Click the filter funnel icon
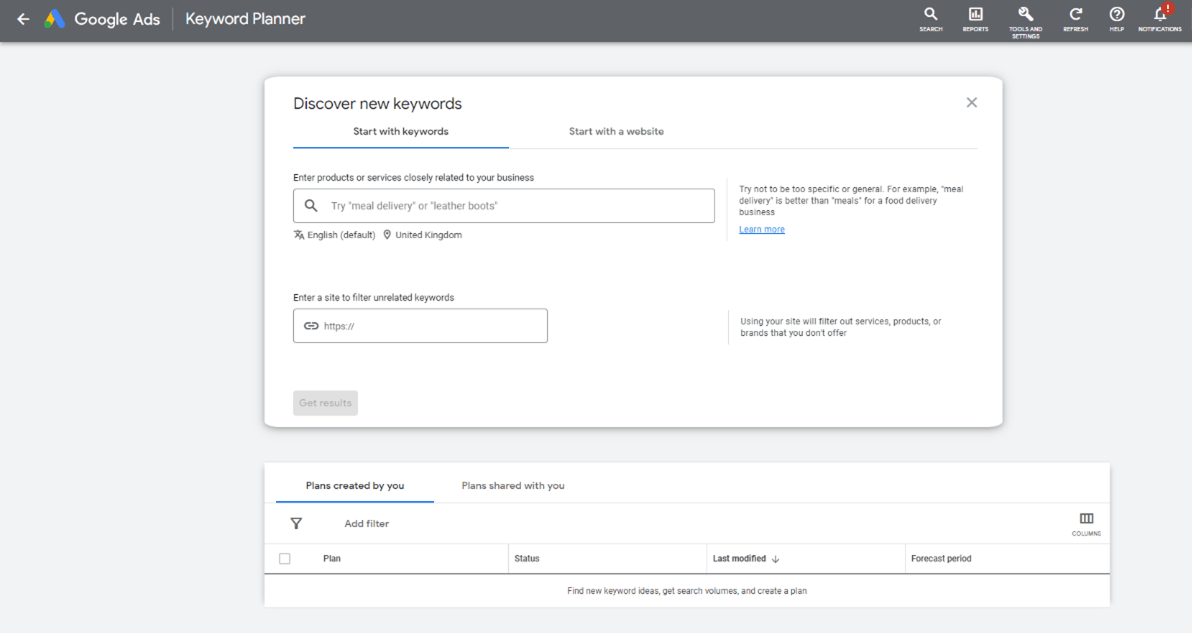Viewport: 1192px width, 633px height. (296, 524)
